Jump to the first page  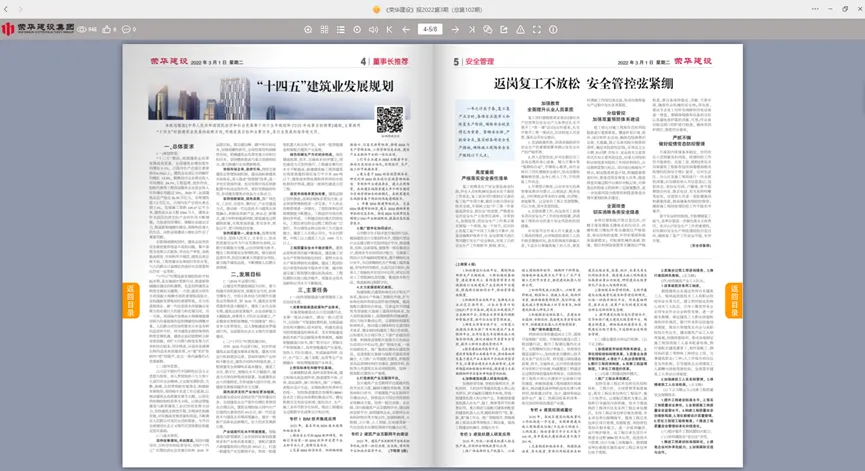click(389, 30)
